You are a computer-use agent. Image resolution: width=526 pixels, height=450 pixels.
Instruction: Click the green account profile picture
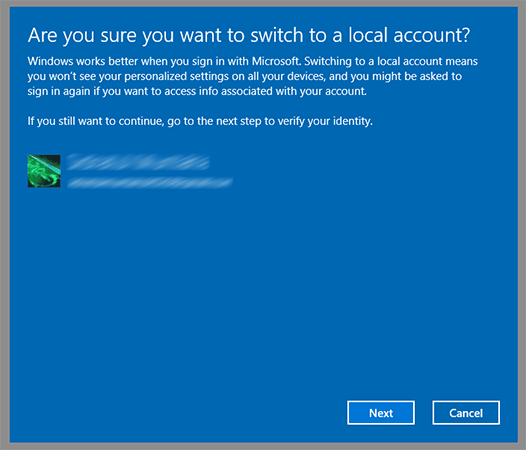44,171
